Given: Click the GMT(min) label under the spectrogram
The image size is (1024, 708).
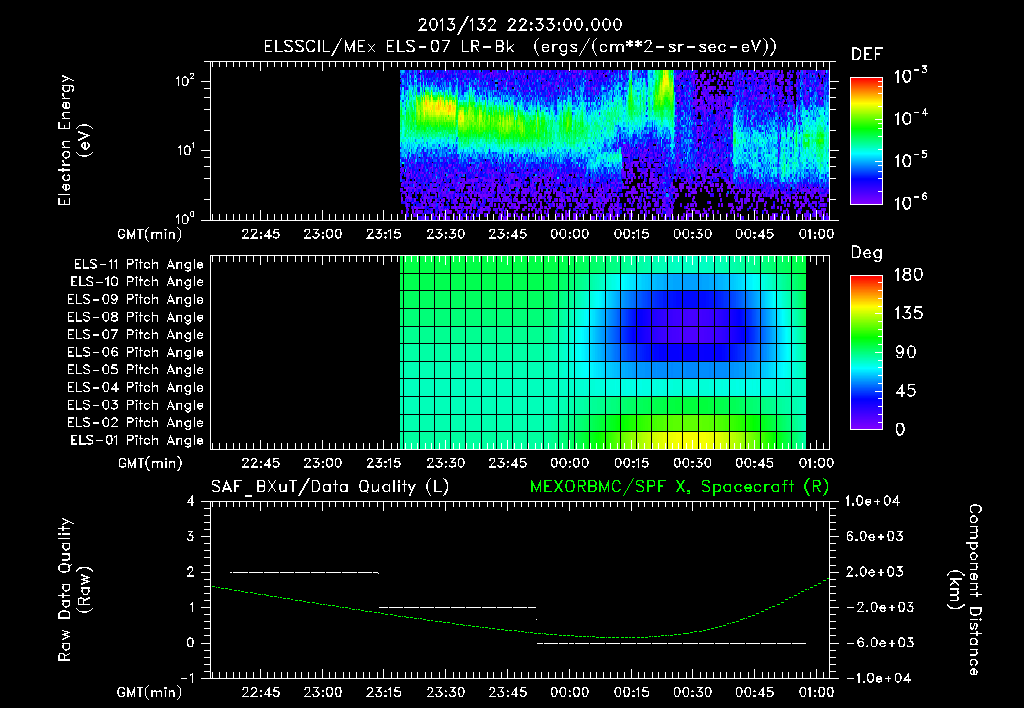Looking at the screenshot, I should pos(150,234).
